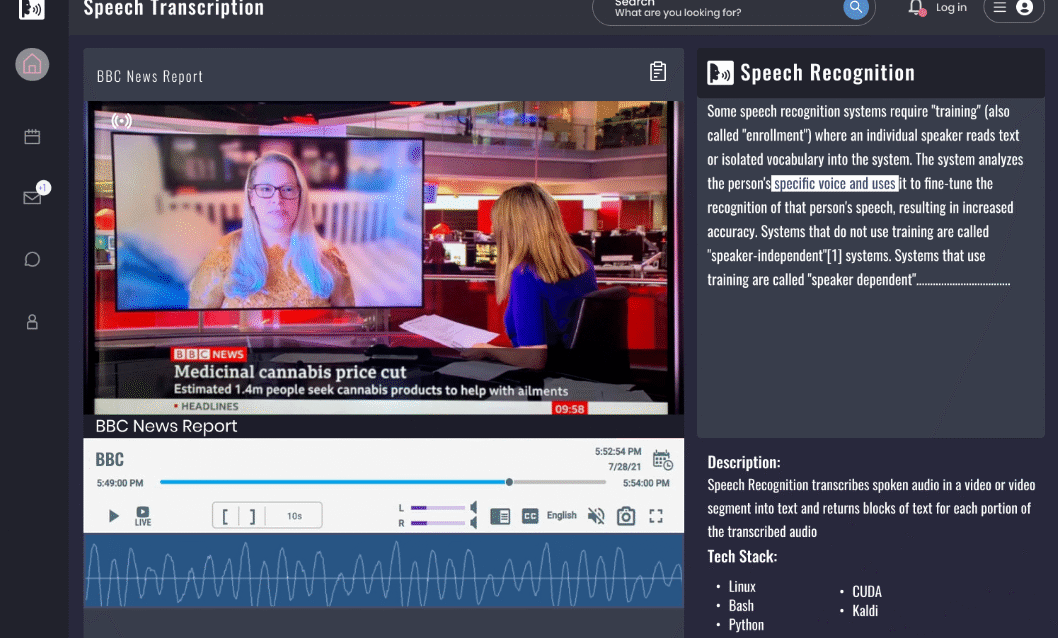The width and height of the screenshot is (1058, 638).
Task: Open the calendar icon in the left sidebar
Action: (32, 137)
